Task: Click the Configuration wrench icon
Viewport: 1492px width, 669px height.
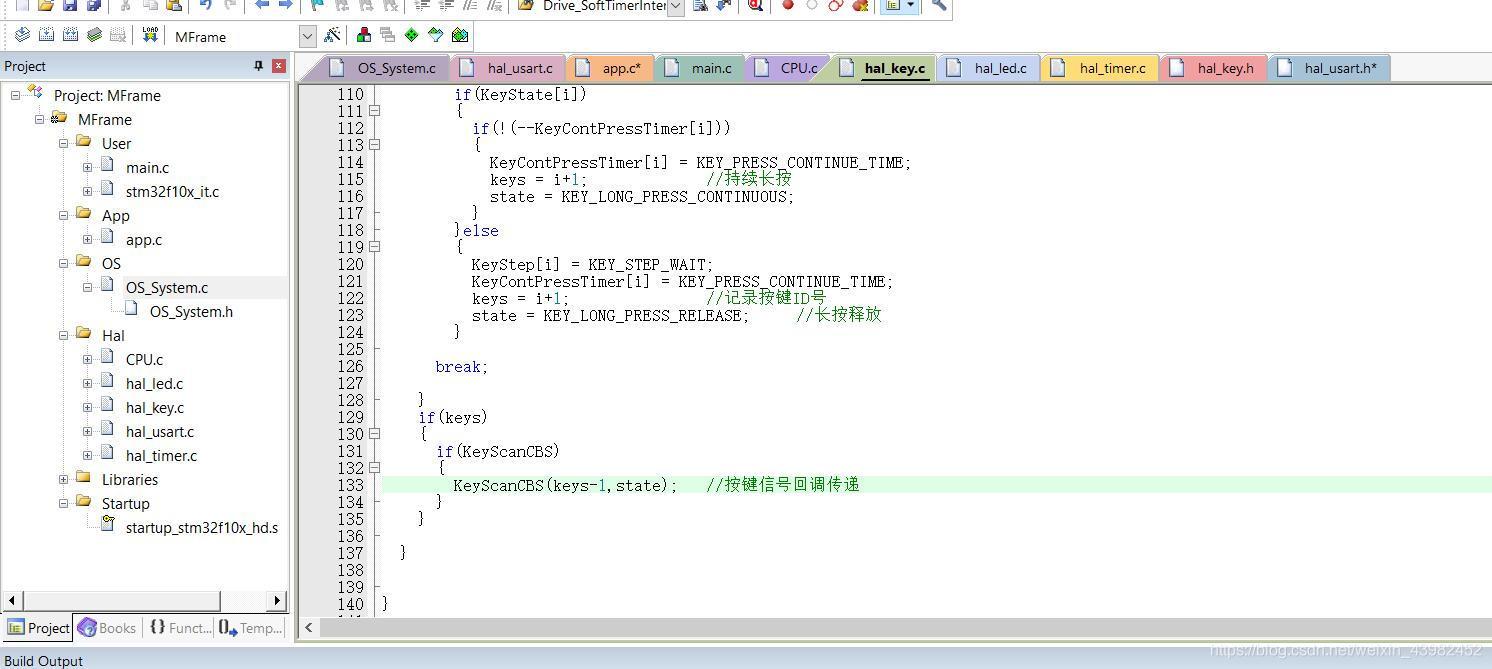Action: 939,5
